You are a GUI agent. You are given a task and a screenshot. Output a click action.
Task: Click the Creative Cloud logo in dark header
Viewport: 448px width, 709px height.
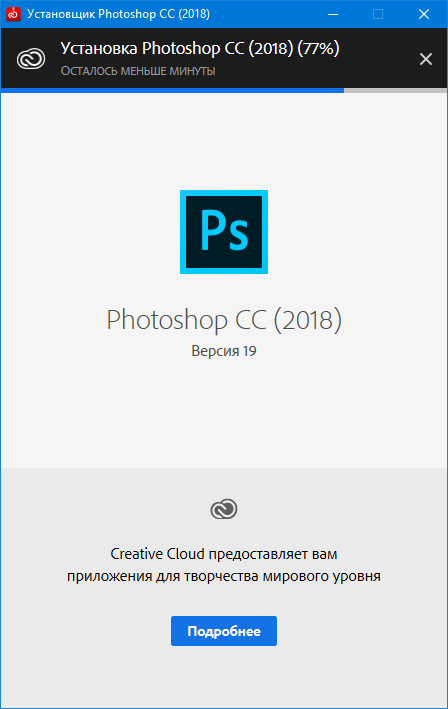coord(31,59)
